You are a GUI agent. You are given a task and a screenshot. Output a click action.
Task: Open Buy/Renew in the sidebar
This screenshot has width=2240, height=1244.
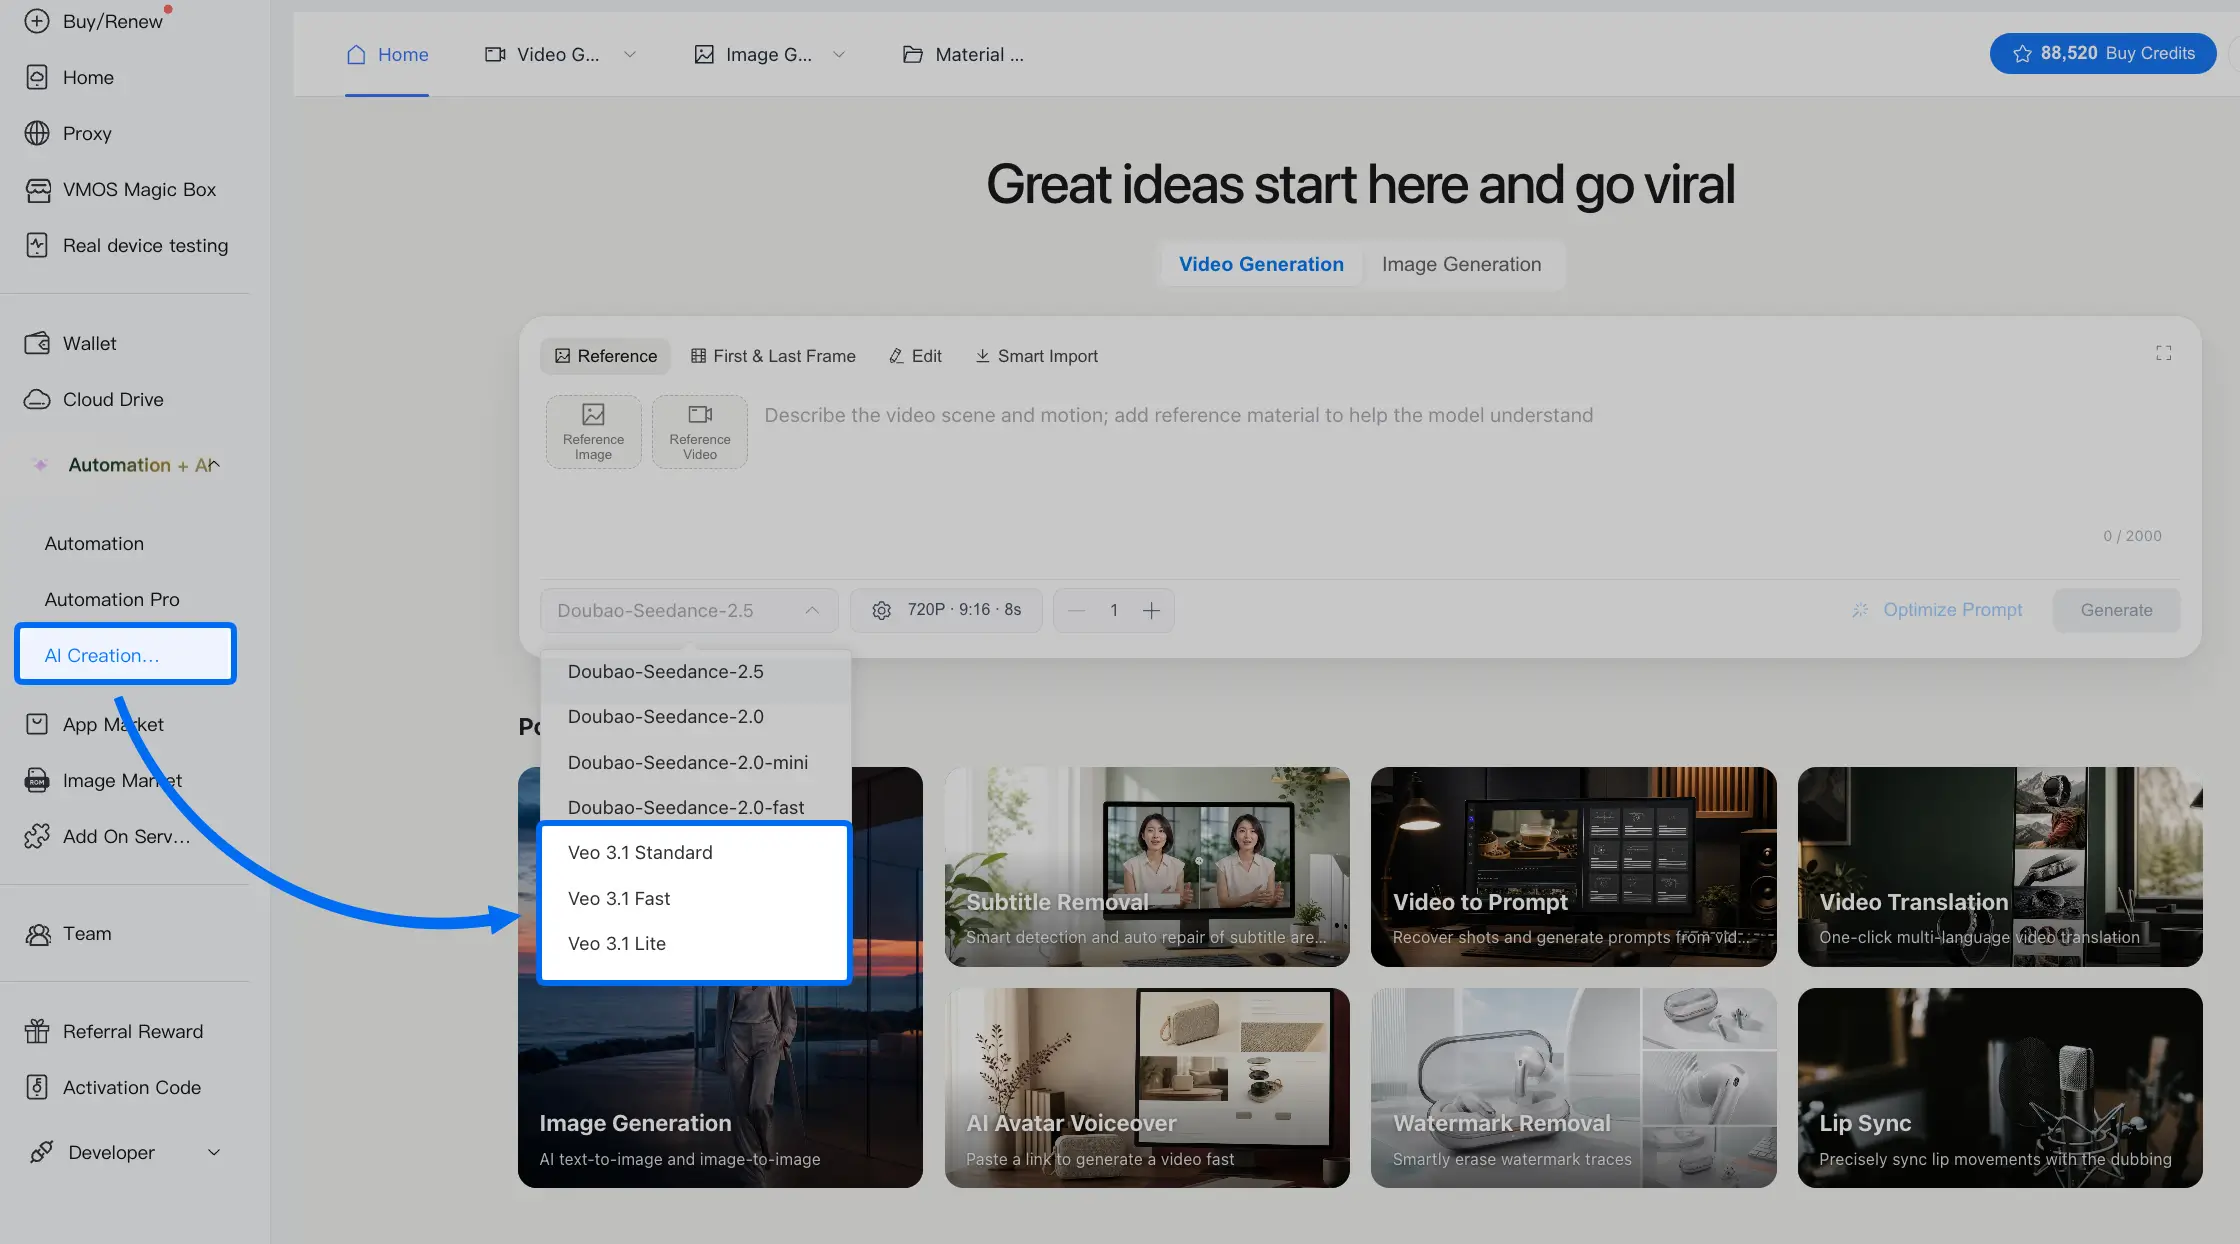tap(95, 21)
